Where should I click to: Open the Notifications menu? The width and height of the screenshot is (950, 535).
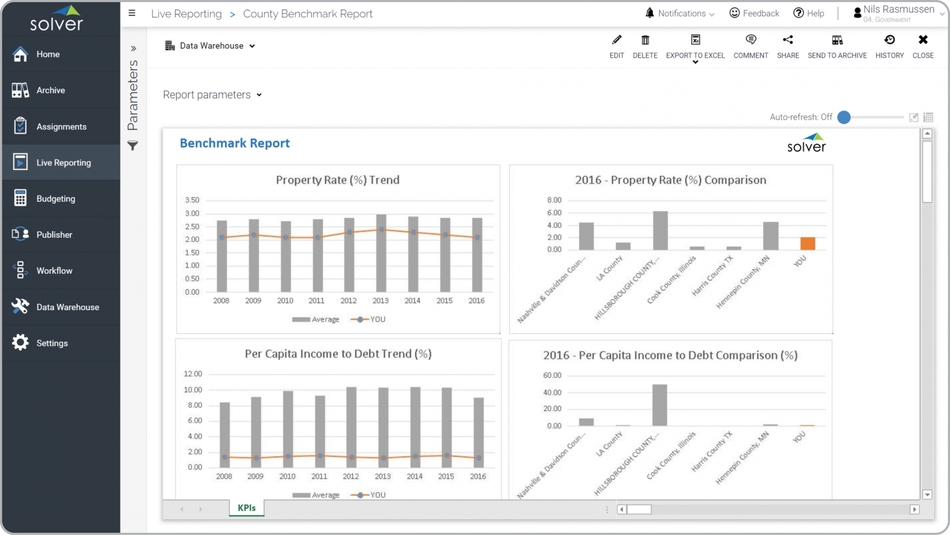click(680, 14)
